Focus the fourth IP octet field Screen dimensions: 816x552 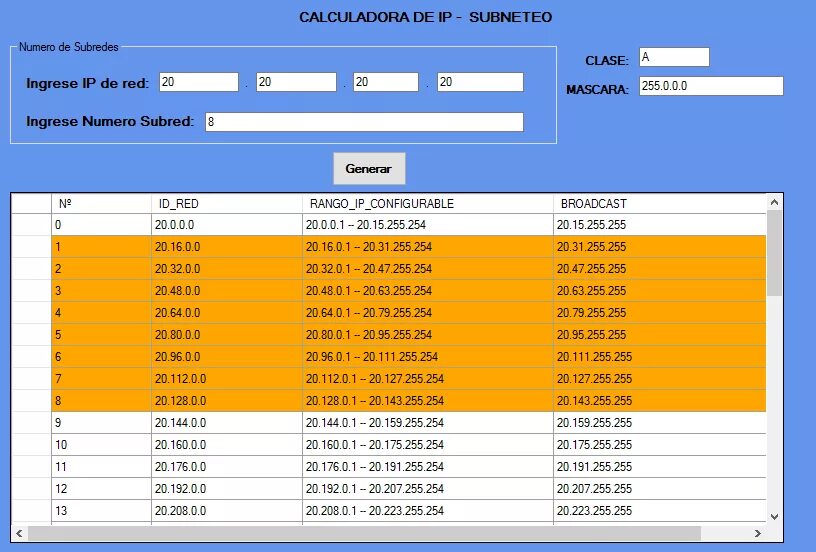pos(480,82)
